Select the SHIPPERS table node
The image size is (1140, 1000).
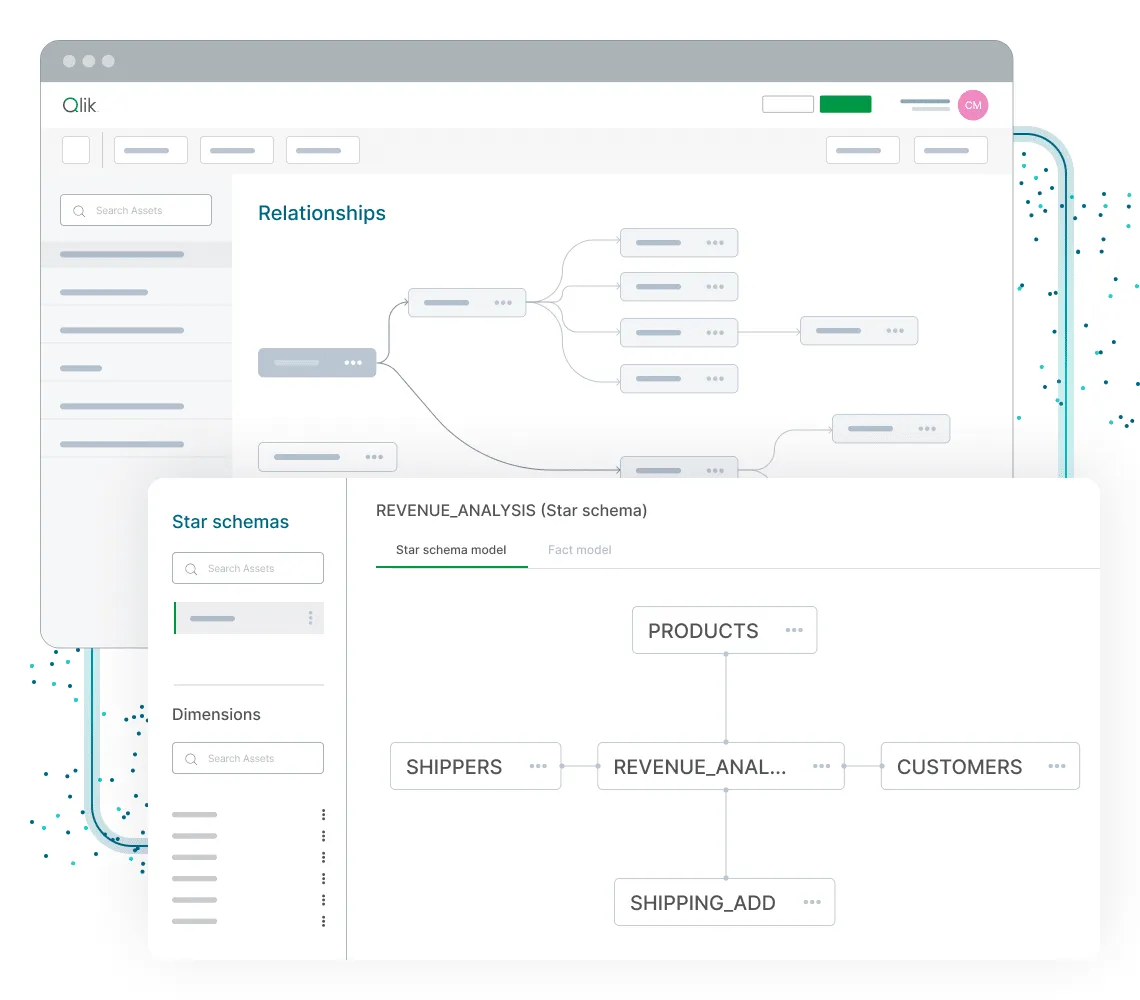pos(475,766)
